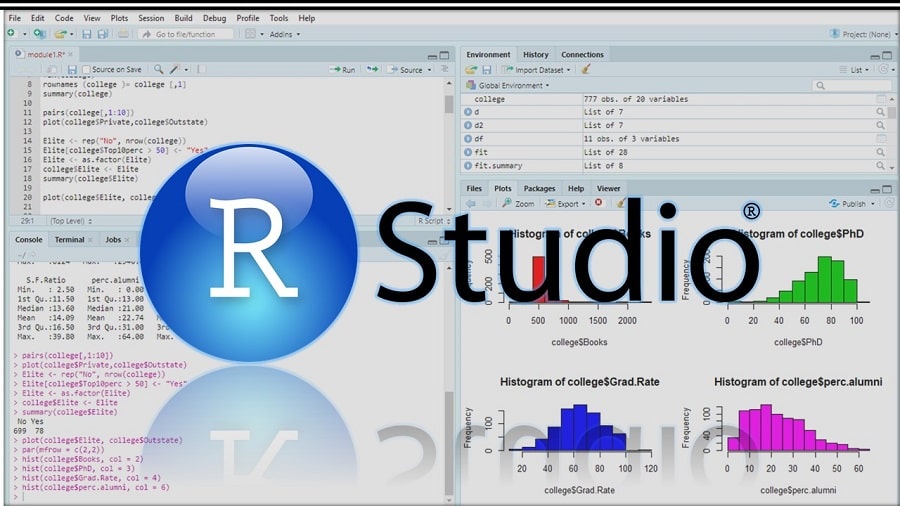Viewport: 900px width, 506px height.
Task: Close the module1.R tab
Action: [71, 55]
